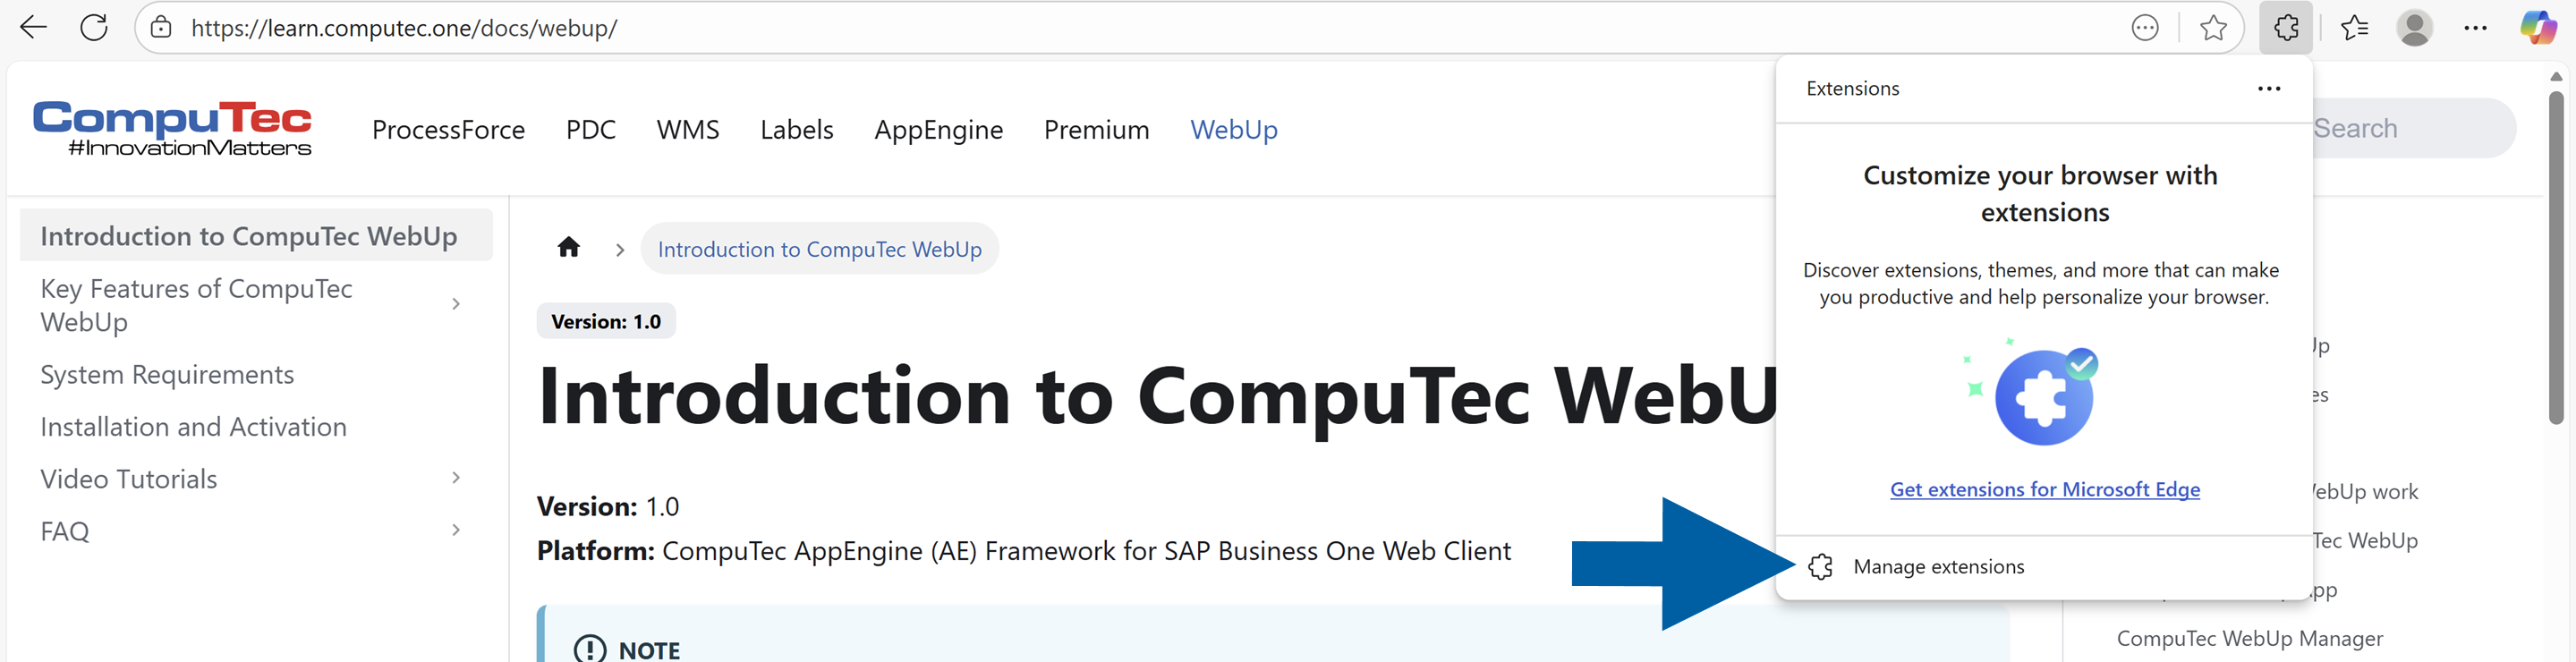Add page to favorites star icon
The height and width of the screenshot is (662, 2576).
[2213, 28]
